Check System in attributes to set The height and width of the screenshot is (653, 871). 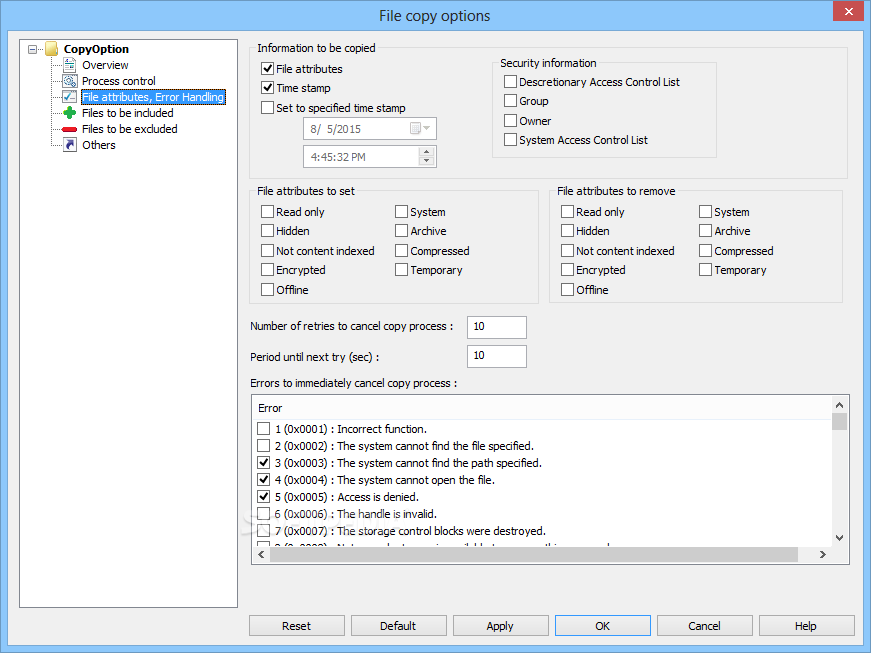point(401,212)
